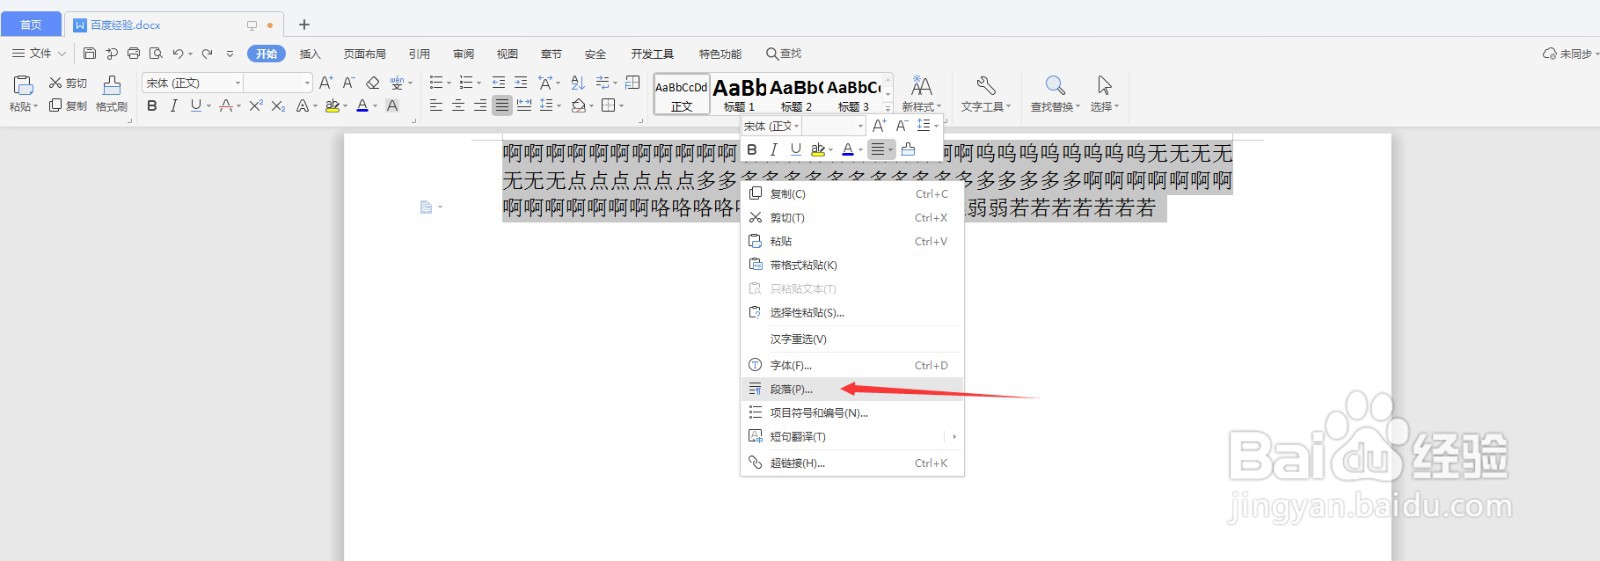The height and width of the screenshot is (561, 1600).
Task: Open the Insert (插入) ribbon tab
Action: 310,54
